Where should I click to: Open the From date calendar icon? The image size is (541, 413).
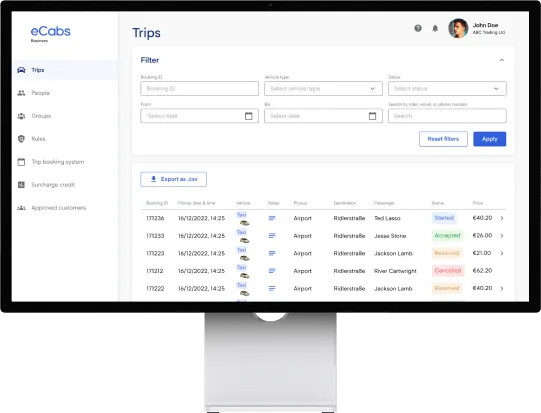coord(248,116)
